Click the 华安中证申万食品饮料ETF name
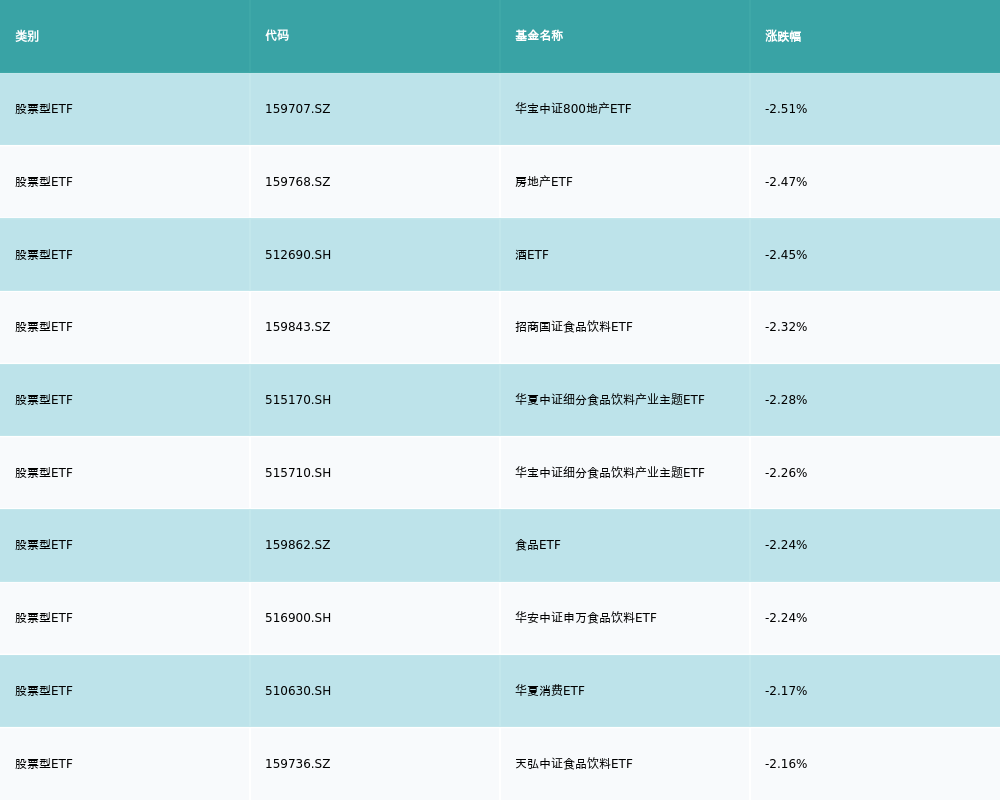The width and height of the screenshot is (1000, 800). click(586, 618)
